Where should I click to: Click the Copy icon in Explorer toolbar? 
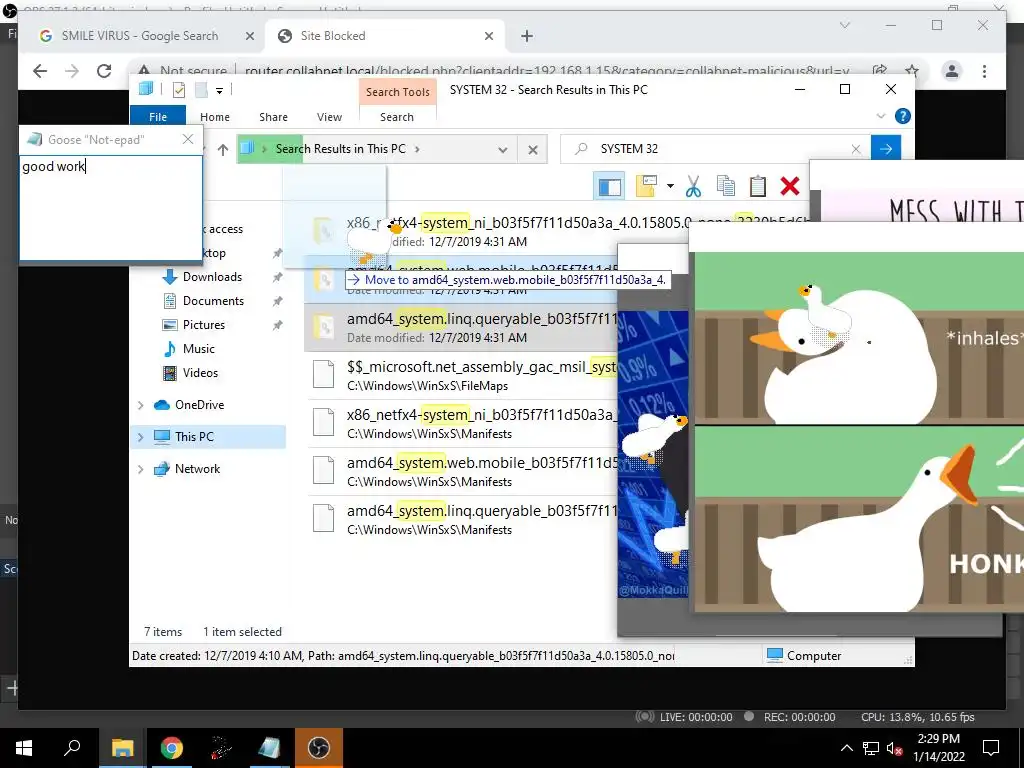[x=726, y=187]
